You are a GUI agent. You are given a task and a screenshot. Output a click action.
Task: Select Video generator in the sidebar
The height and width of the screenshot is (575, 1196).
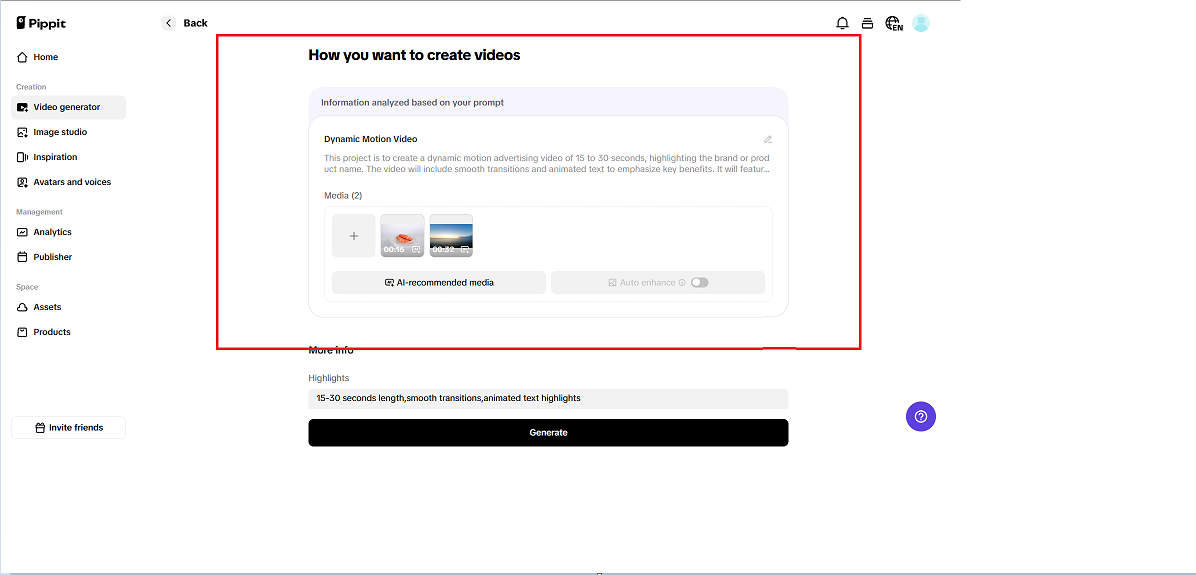(x=67, y=107)
